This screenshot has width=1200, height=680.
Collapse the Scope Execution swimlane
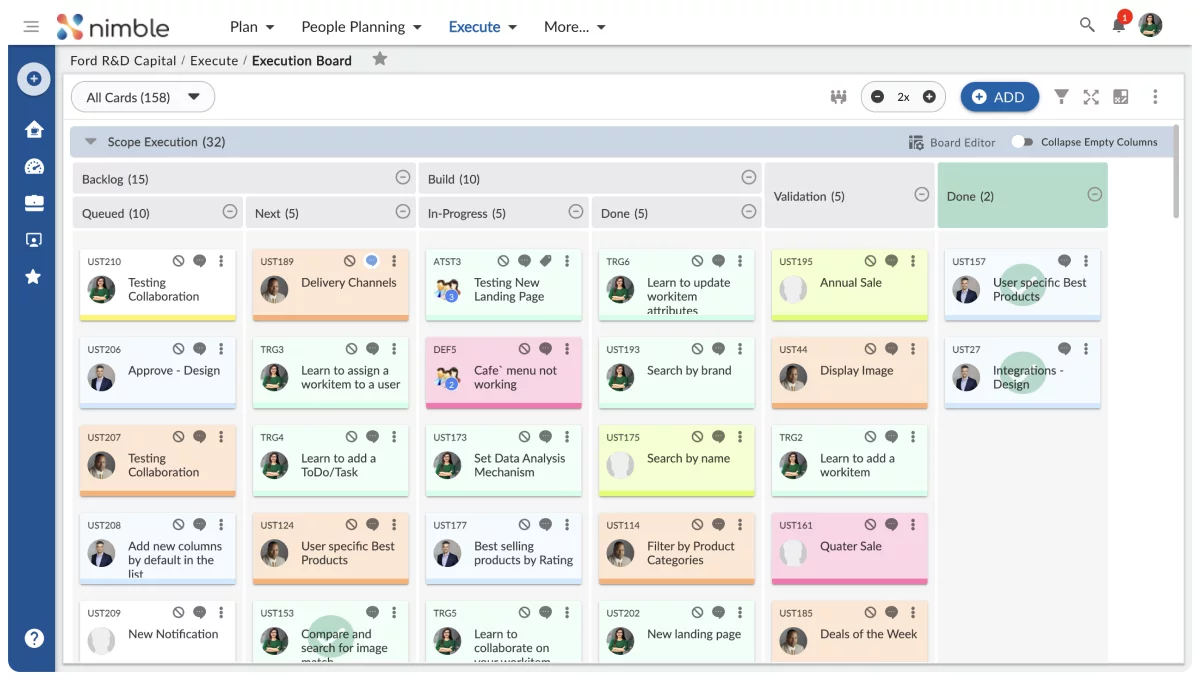90,141
